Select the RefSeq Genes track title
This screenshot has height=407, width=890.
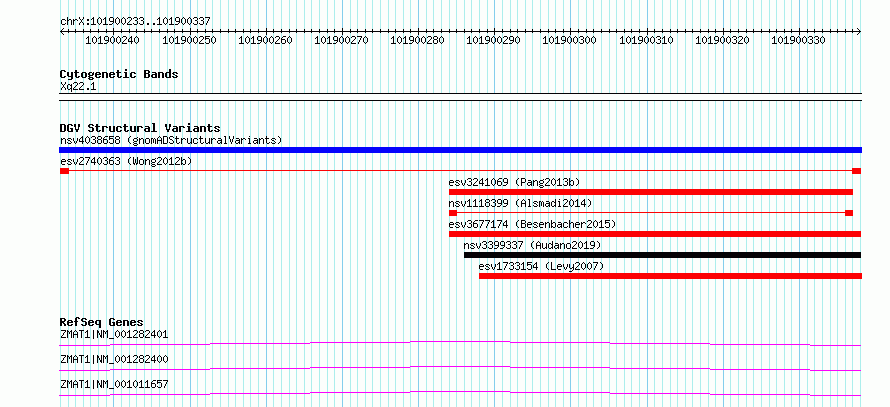(x=102, y=322)
